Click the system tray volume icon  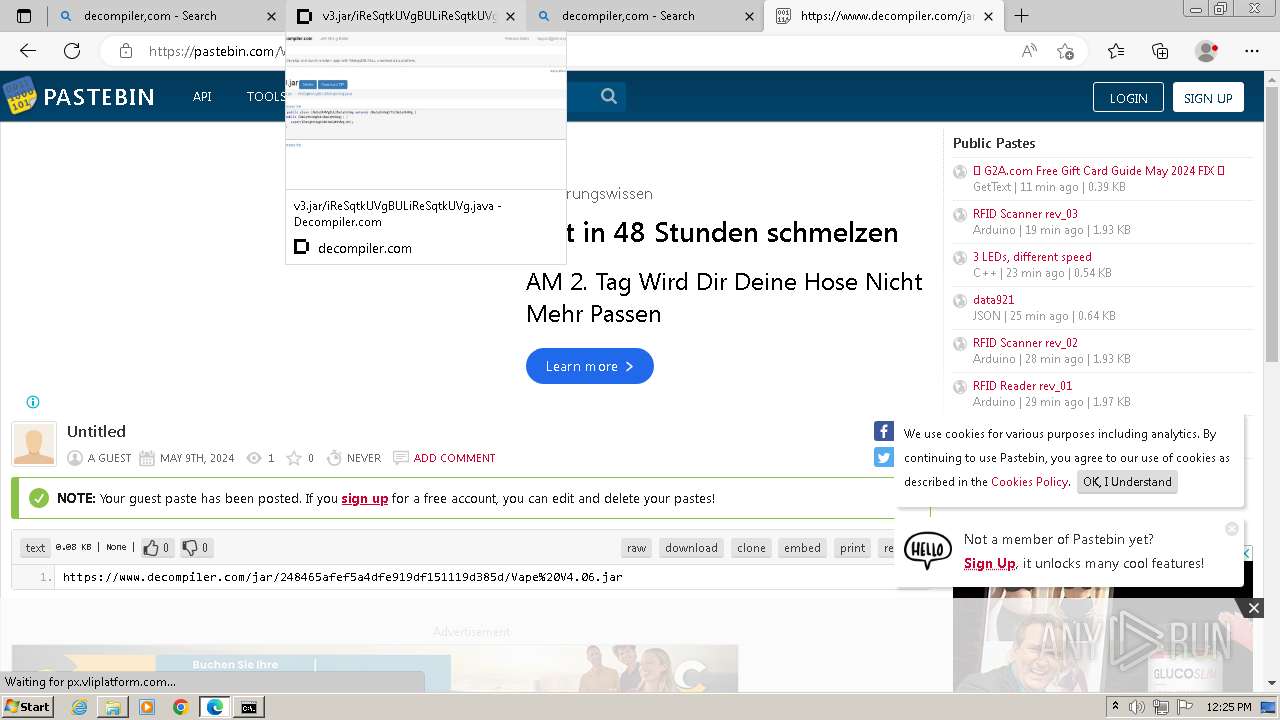click(1137, 707)
